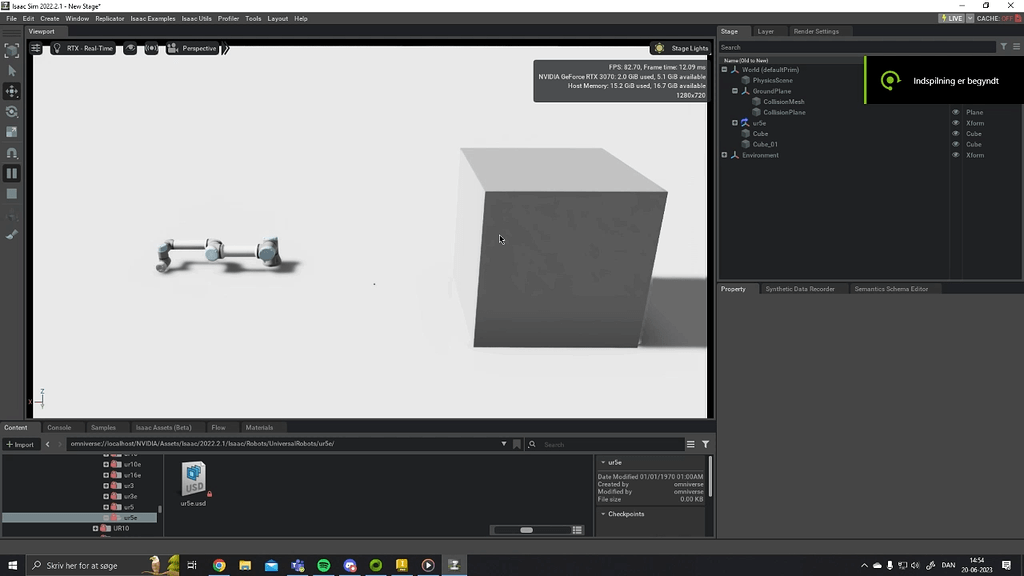
Task: Hide the ur5e robot using its eye icon
Action: (955, 123)
